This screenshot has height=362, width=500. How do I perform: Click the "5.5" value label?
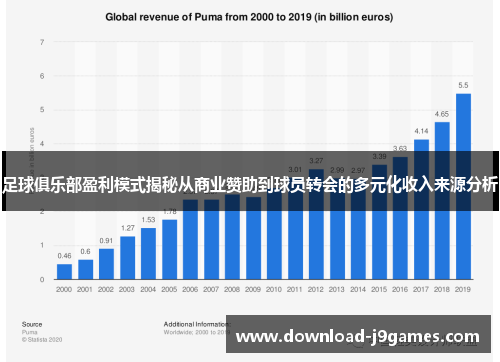pos(463,85)
